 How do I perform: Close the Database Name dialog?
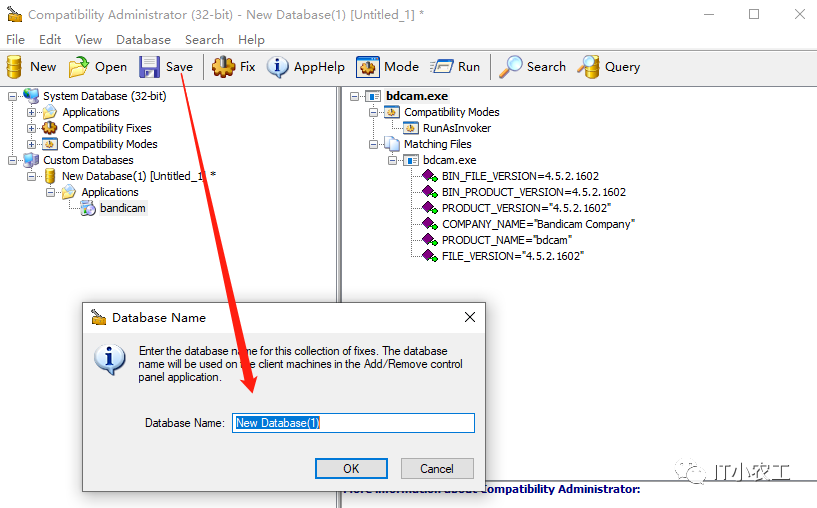point(469,317)
